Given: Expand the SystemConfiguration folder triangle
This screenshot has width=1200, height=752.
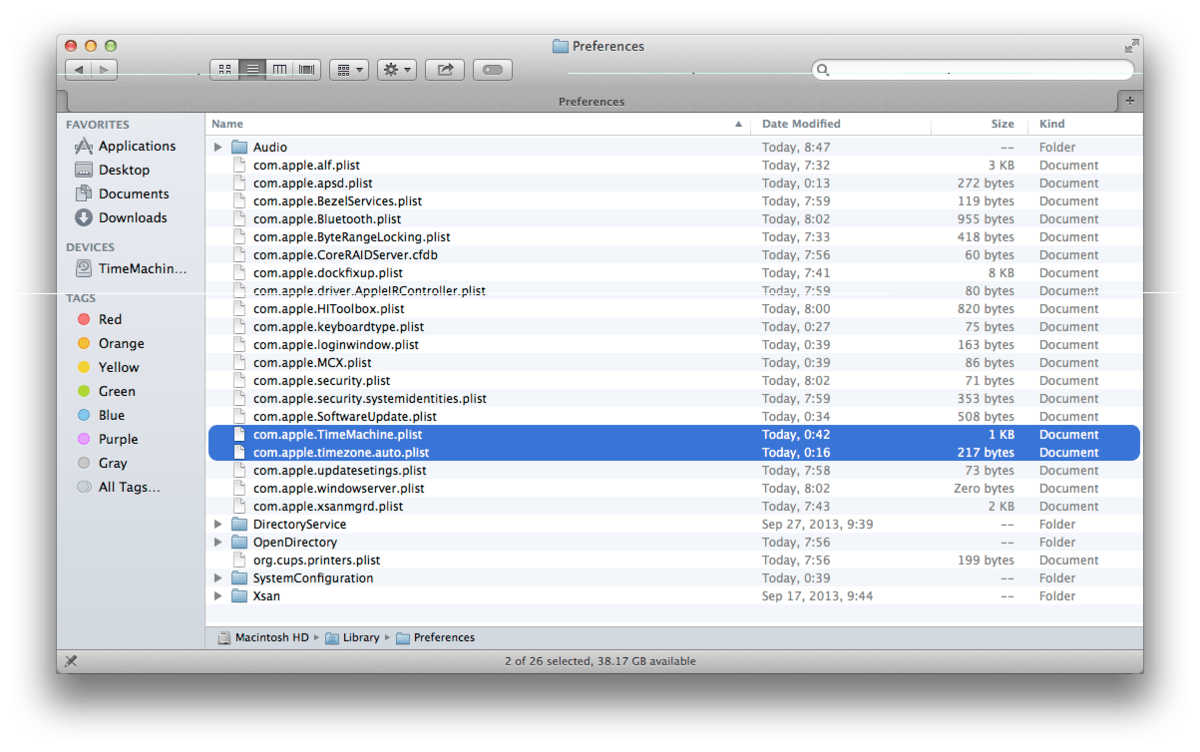Looking at the screenshot, I should 218,578.
